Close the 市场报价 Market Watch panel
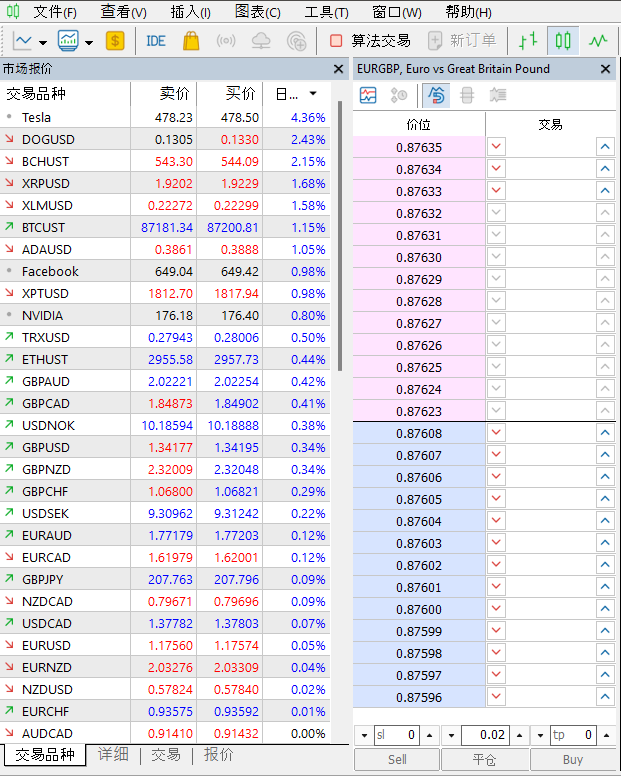Viewport: 621px width, 776px height. click(x=338, y=69)
